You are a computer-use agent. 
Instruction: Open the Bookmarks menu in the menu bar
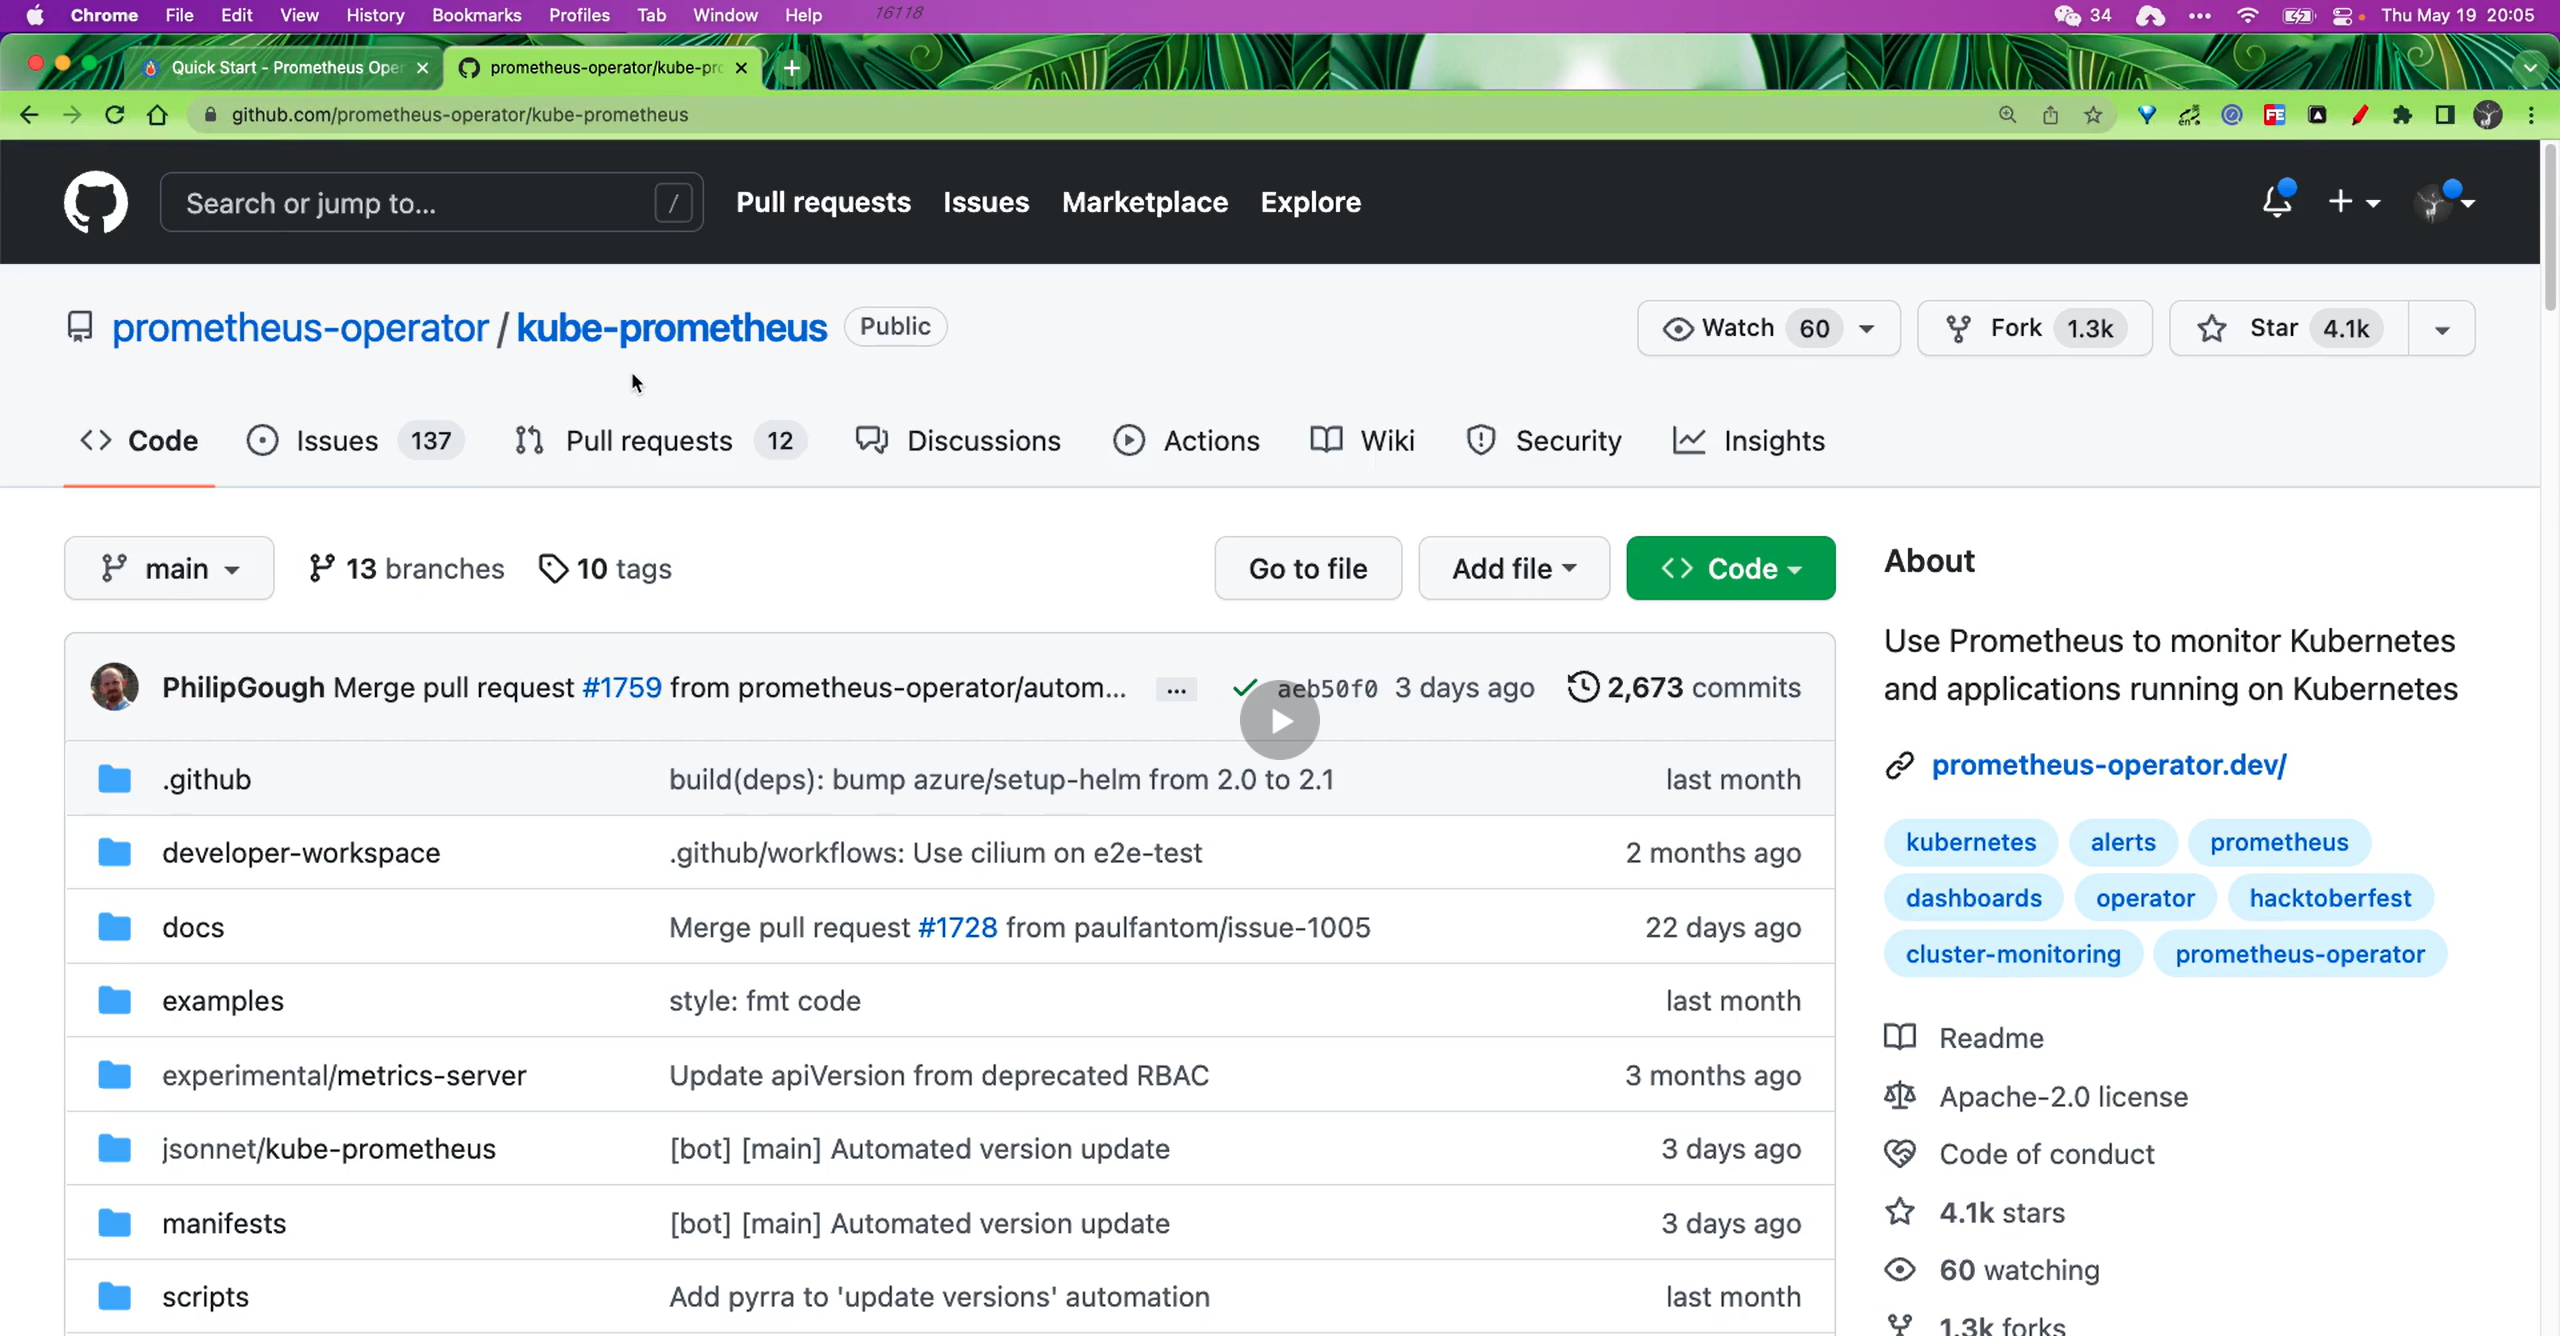[x=476, y=15]
